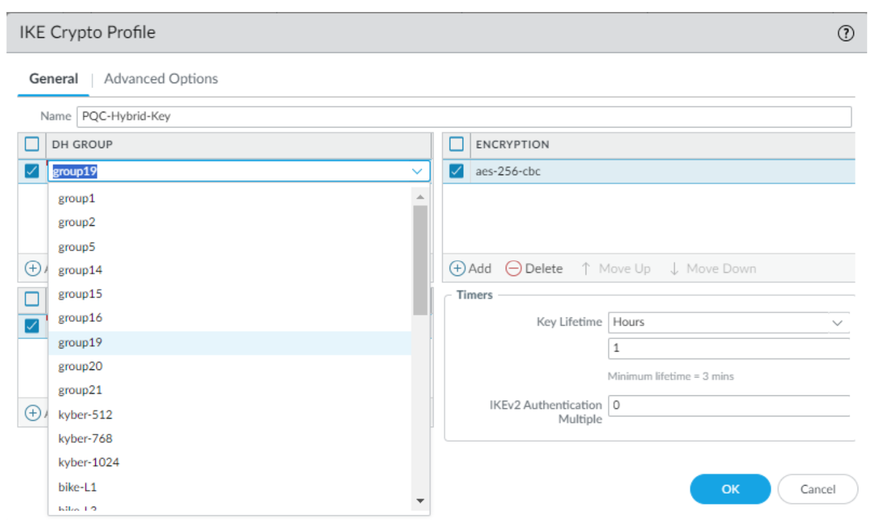The width and height of the screenshot is (875, 523).
Task: Click the Name field containing PQC-Hybrid-Key
Action: [464, 117]
